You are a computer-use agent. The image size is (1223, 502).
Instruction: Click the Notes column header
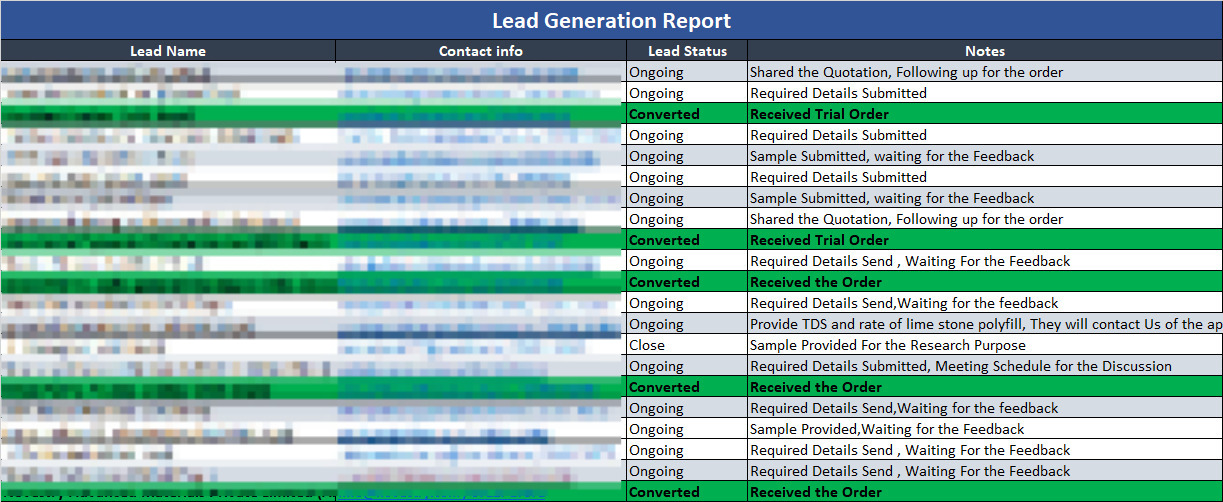984,51
